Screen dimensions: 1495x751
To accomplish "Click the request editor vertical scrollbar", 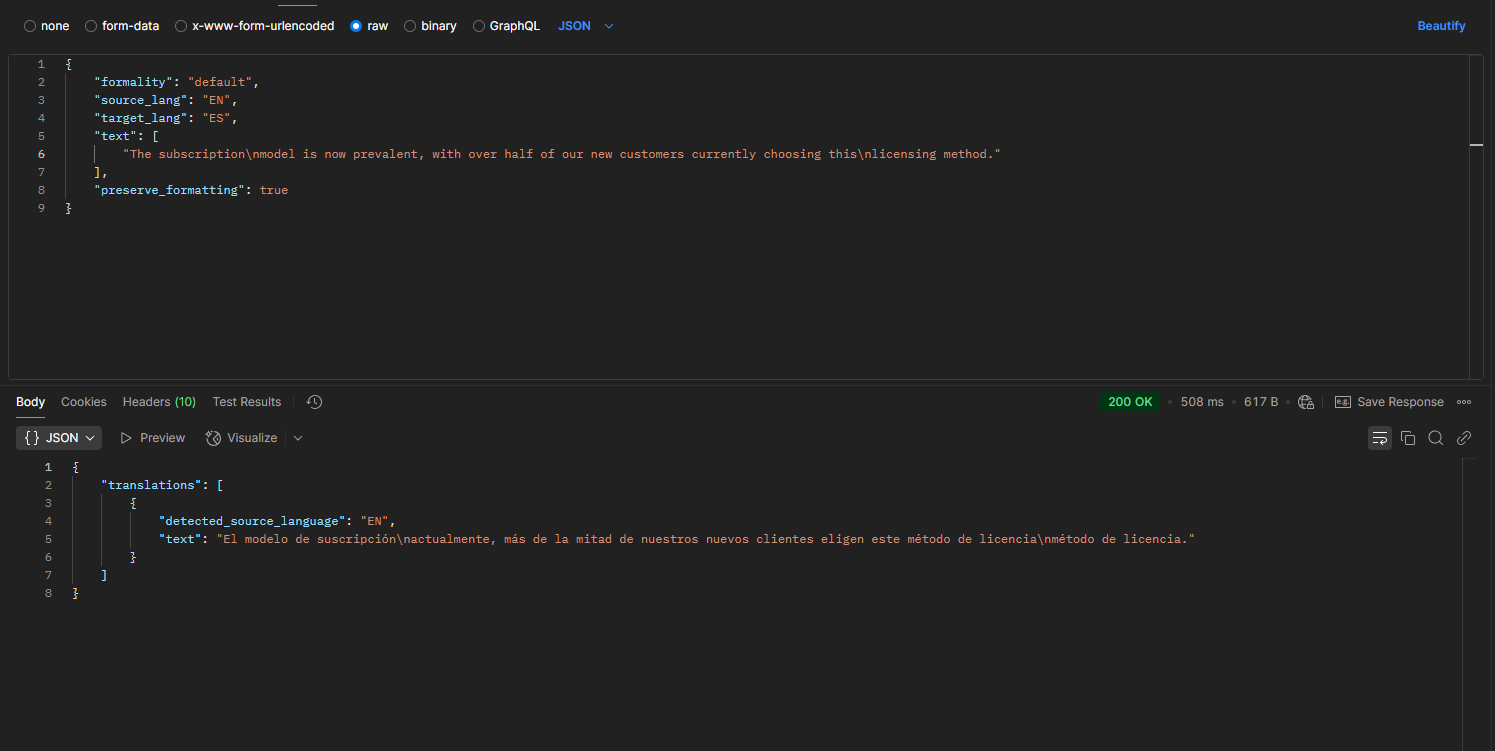I will pyautogui.click(x=1476, y=217).
